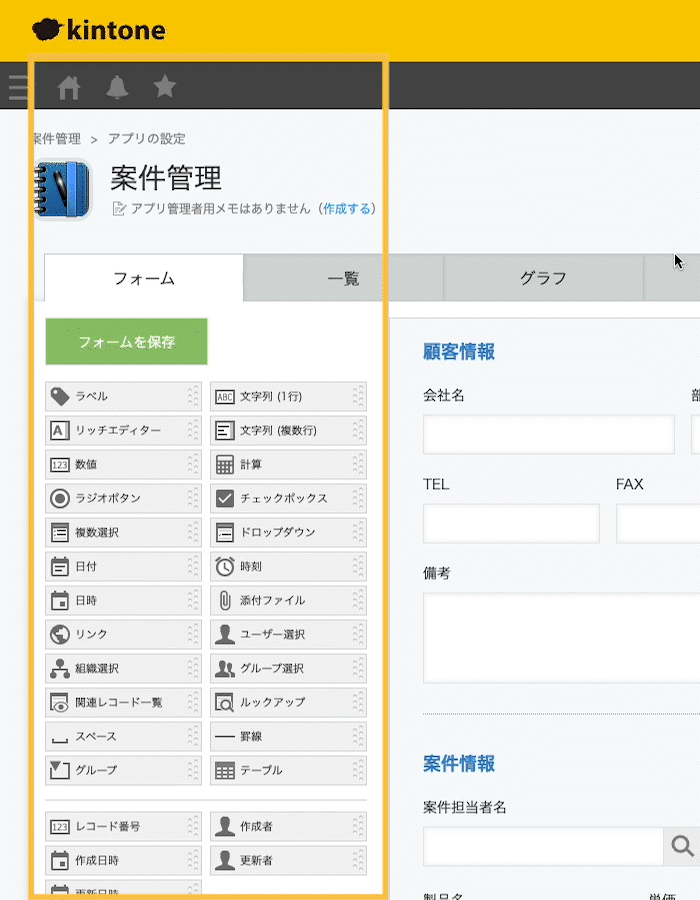Click the home icon in navigation bar

(x=69, y=87)
